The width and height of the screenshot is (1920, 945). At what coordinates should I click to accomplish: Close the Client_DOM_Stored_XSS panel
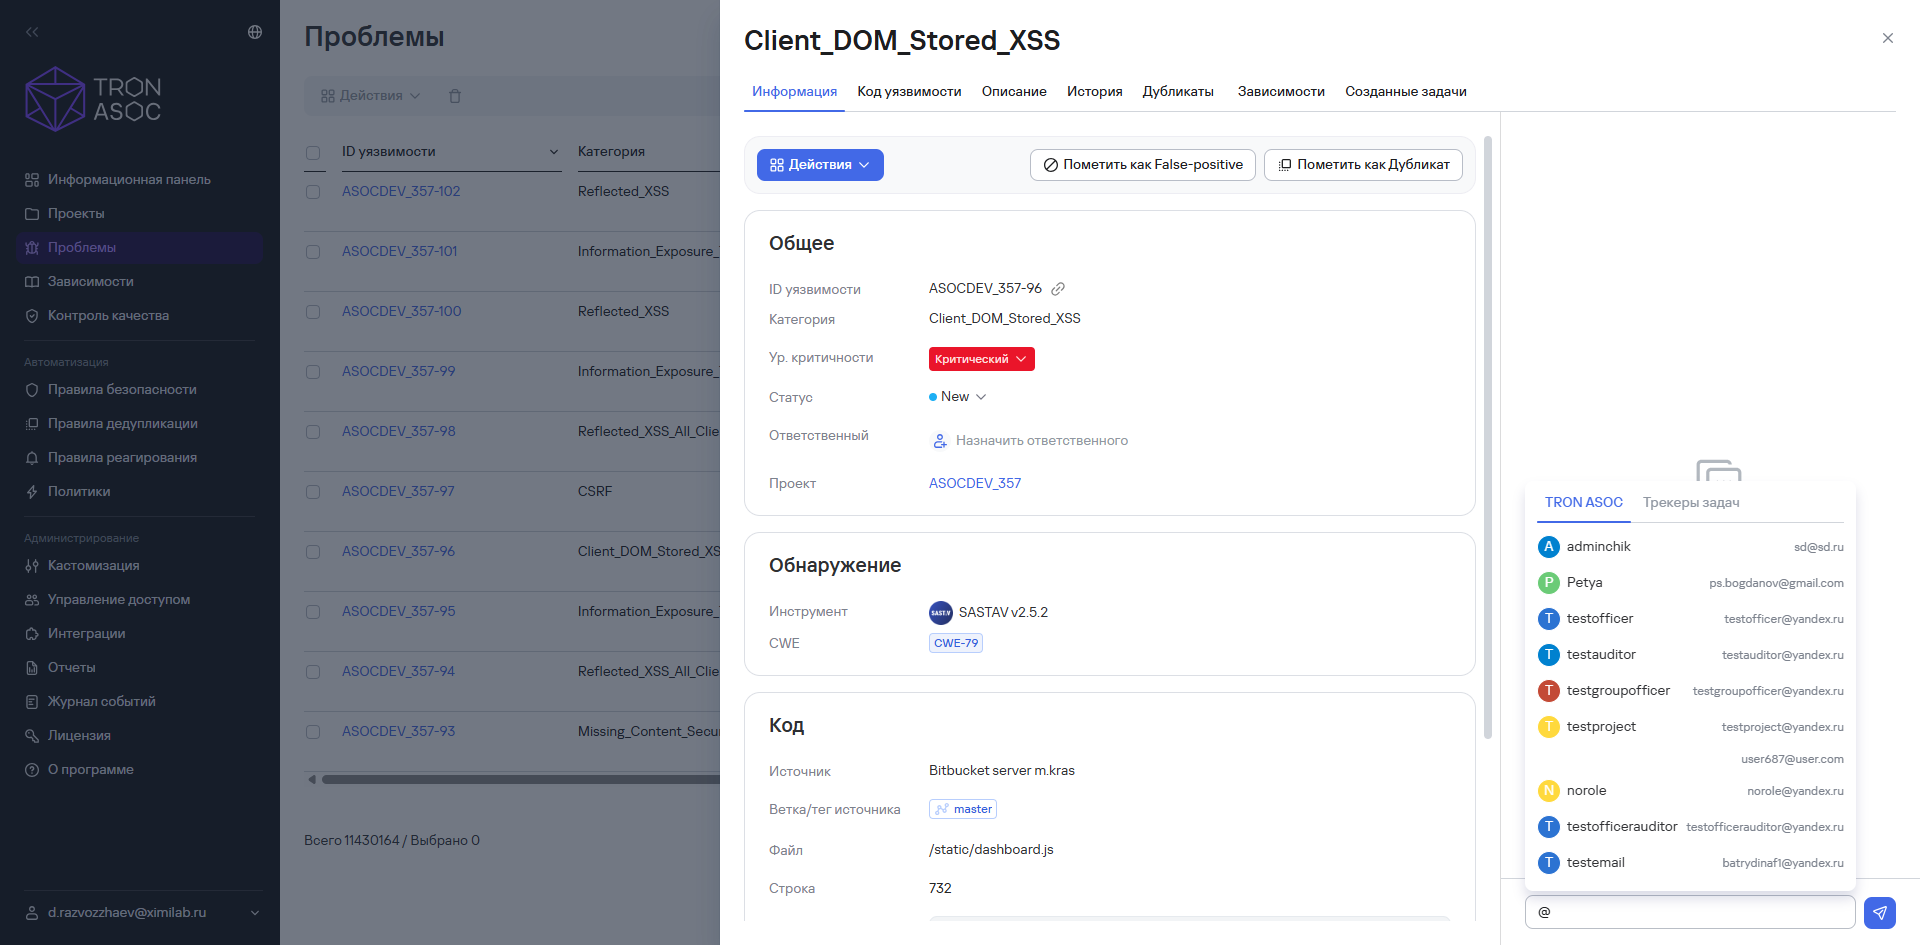[1888, 38]
